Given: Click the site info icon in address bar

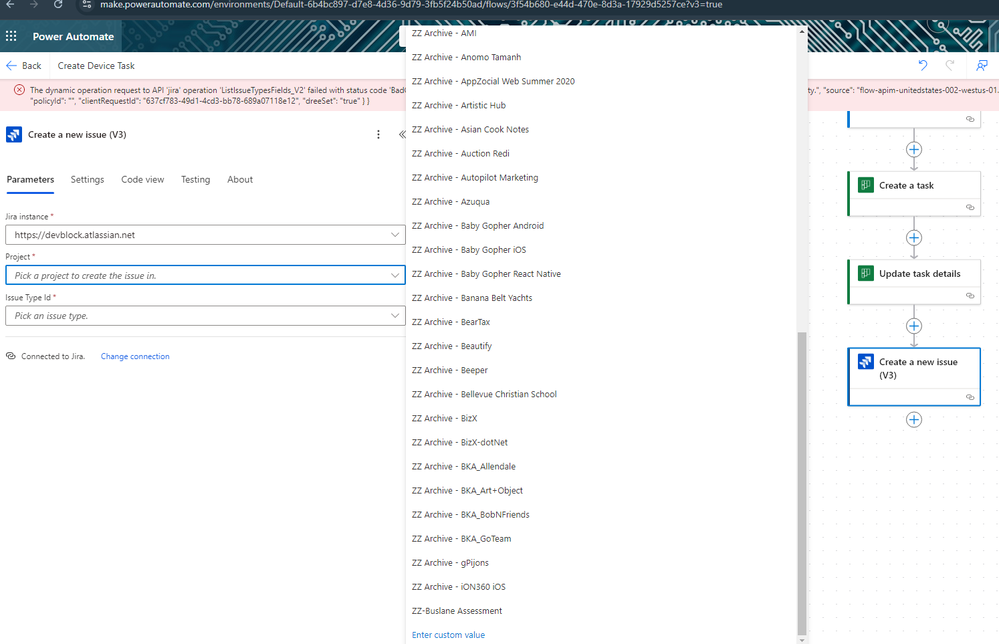Looking at the screenshot, I should tap(87, 4).
